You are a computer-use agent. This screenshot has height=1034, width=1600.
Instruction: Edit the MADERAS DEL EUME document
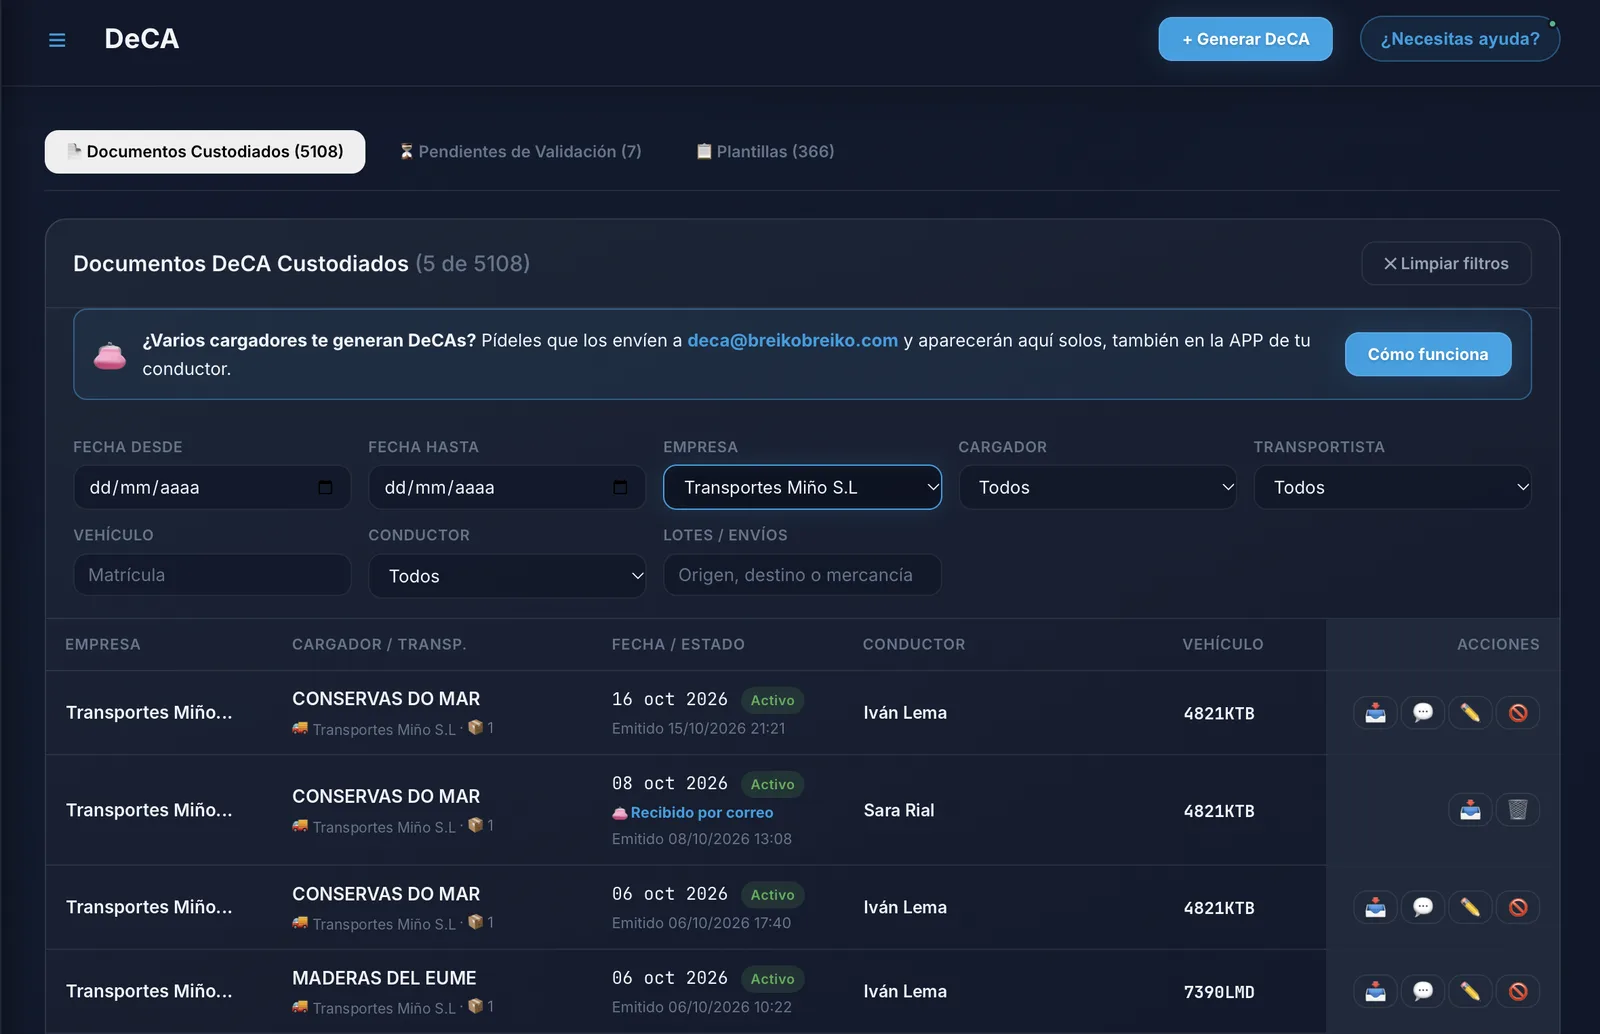tap(1470, 991)
